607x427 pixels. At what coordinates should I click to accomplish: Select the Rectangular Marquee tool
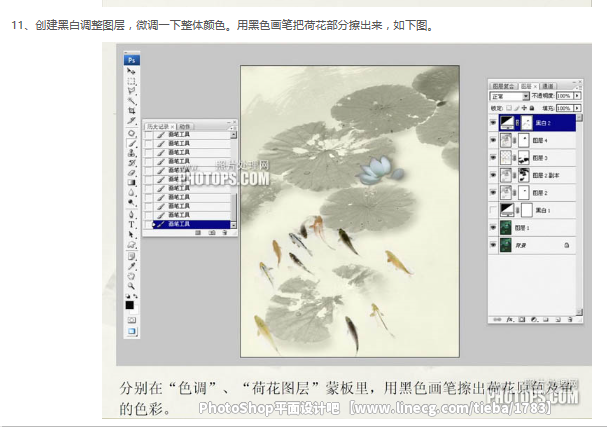pyautogui.click(x=131, y=81)
